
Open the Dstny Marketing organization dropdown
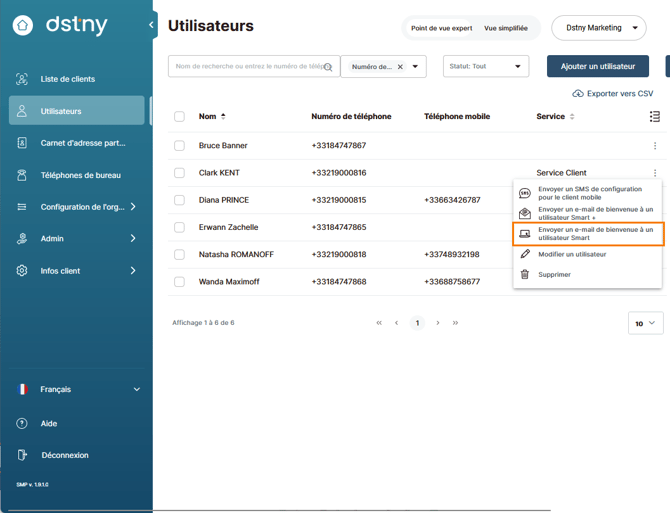pyautogui.click(x=599, y=28)
